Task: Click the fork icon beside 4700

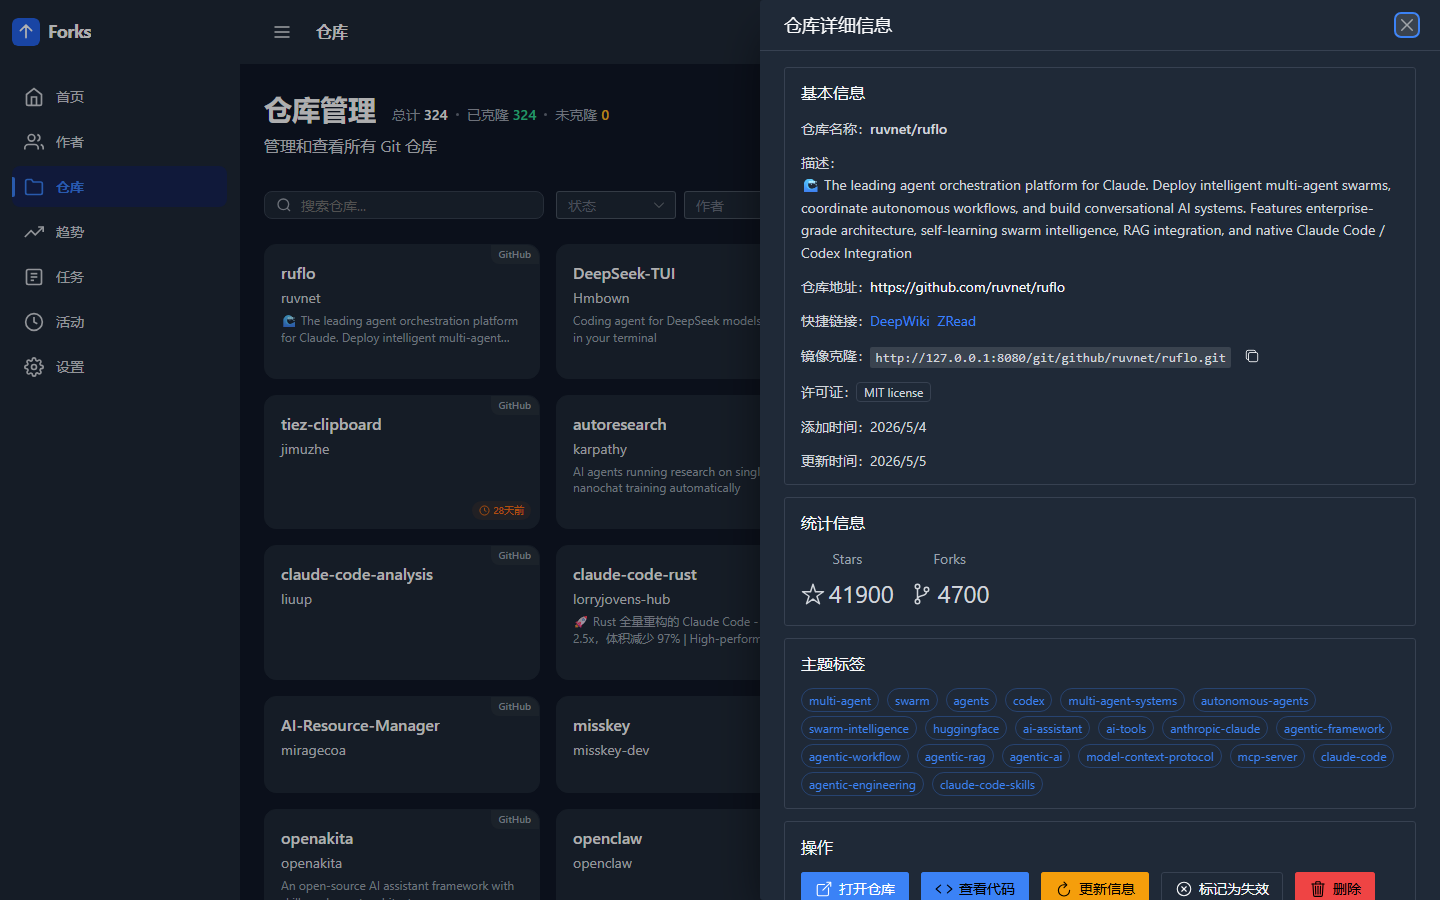Action: pos(921,595)
